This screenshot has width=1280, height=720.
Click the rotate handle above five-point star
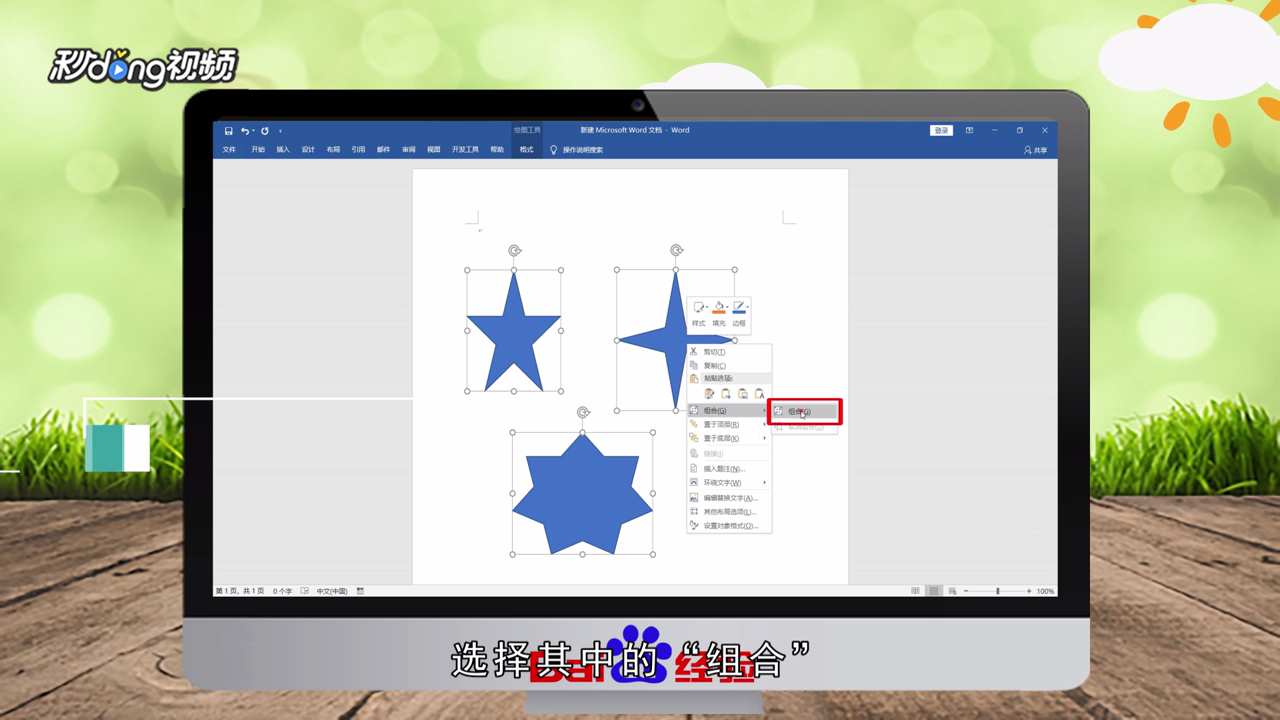(x=514, y=251)
